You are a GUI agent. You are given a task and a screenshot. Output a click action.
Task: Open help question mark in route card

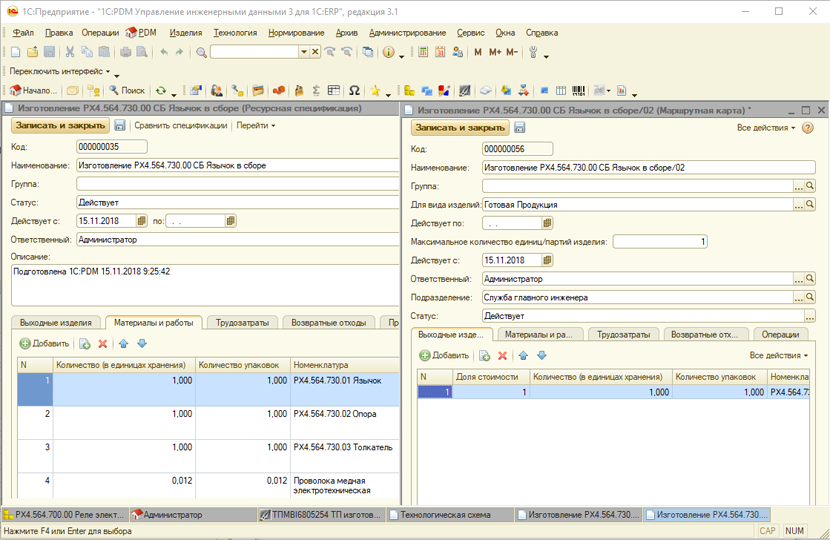[808, 128]
